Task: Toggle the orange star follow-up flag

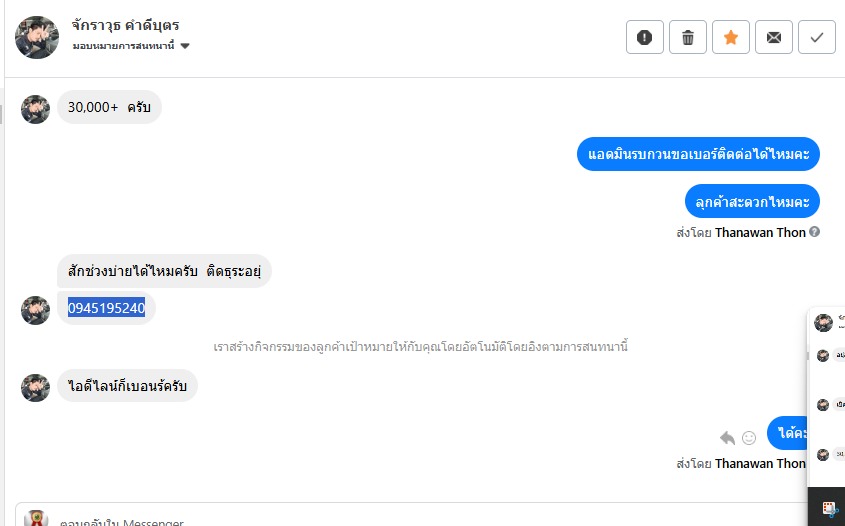Action: (731, 37)
